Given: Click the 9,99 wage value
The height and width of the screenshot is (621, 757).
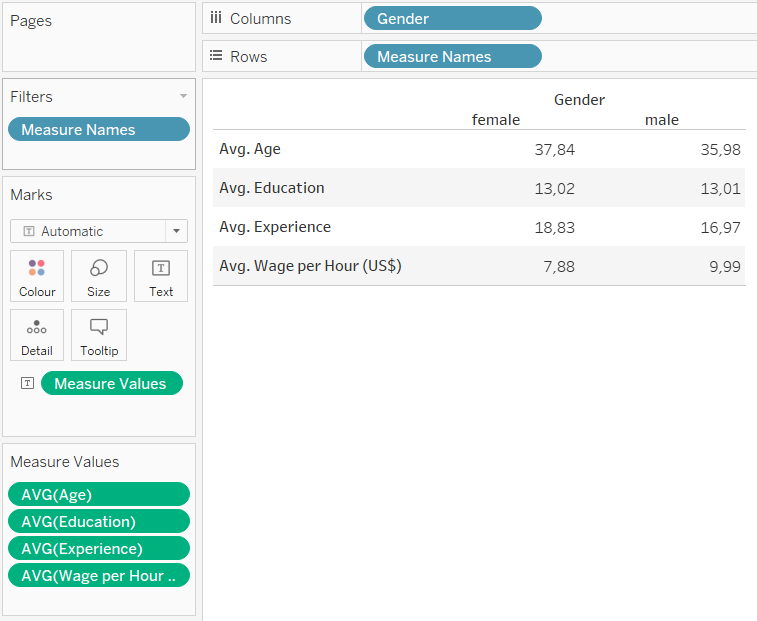Looking at the screenshot, I should pyautogui.click(x=725, y=267).
